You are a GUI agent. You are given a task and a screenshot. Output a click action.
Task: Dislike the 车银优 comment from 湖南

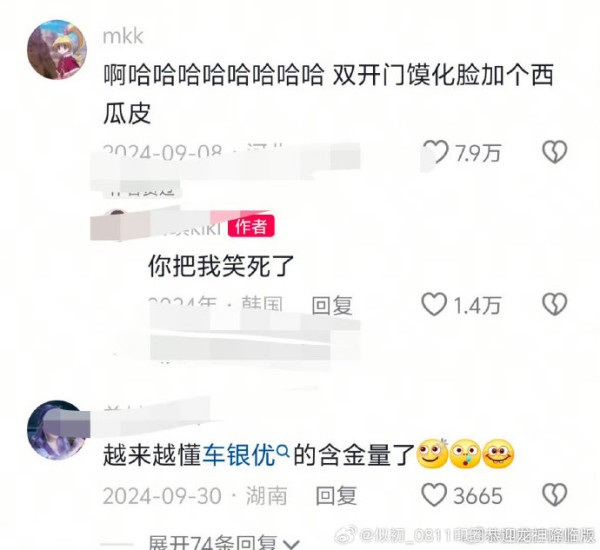click(x=554, y=495)
